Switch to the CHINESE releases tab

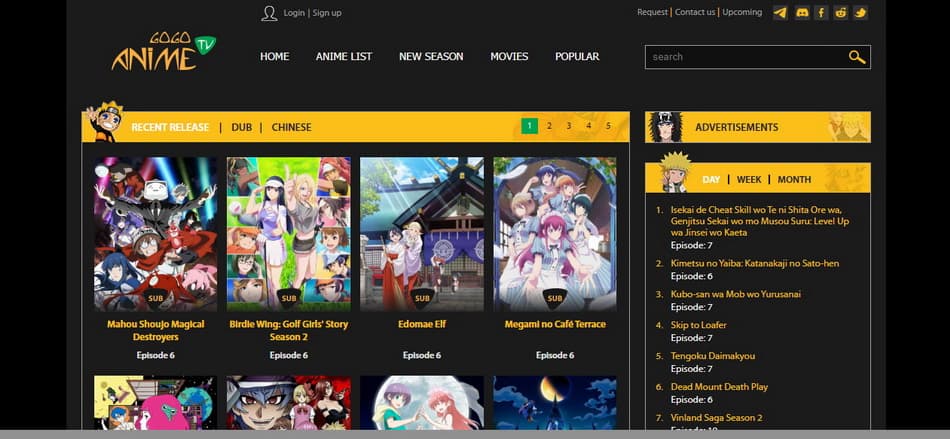(x=291, y=127)
